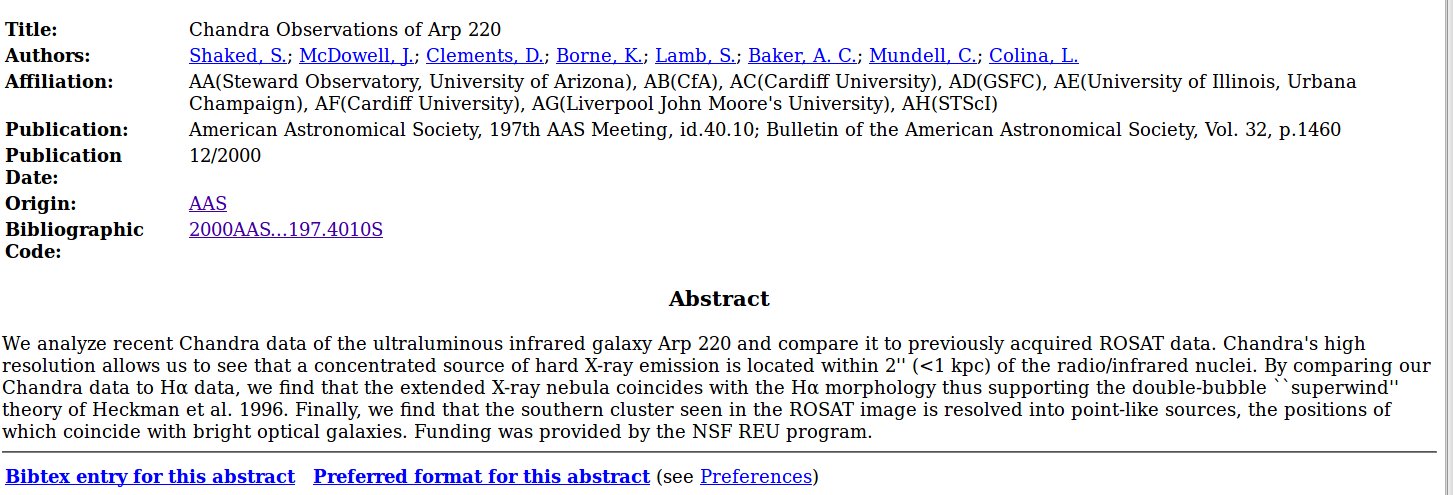Image resolution: width=1453 pixels, height=495 pixels.
Task: Open the Preferences link
Action: pos(755,476)
